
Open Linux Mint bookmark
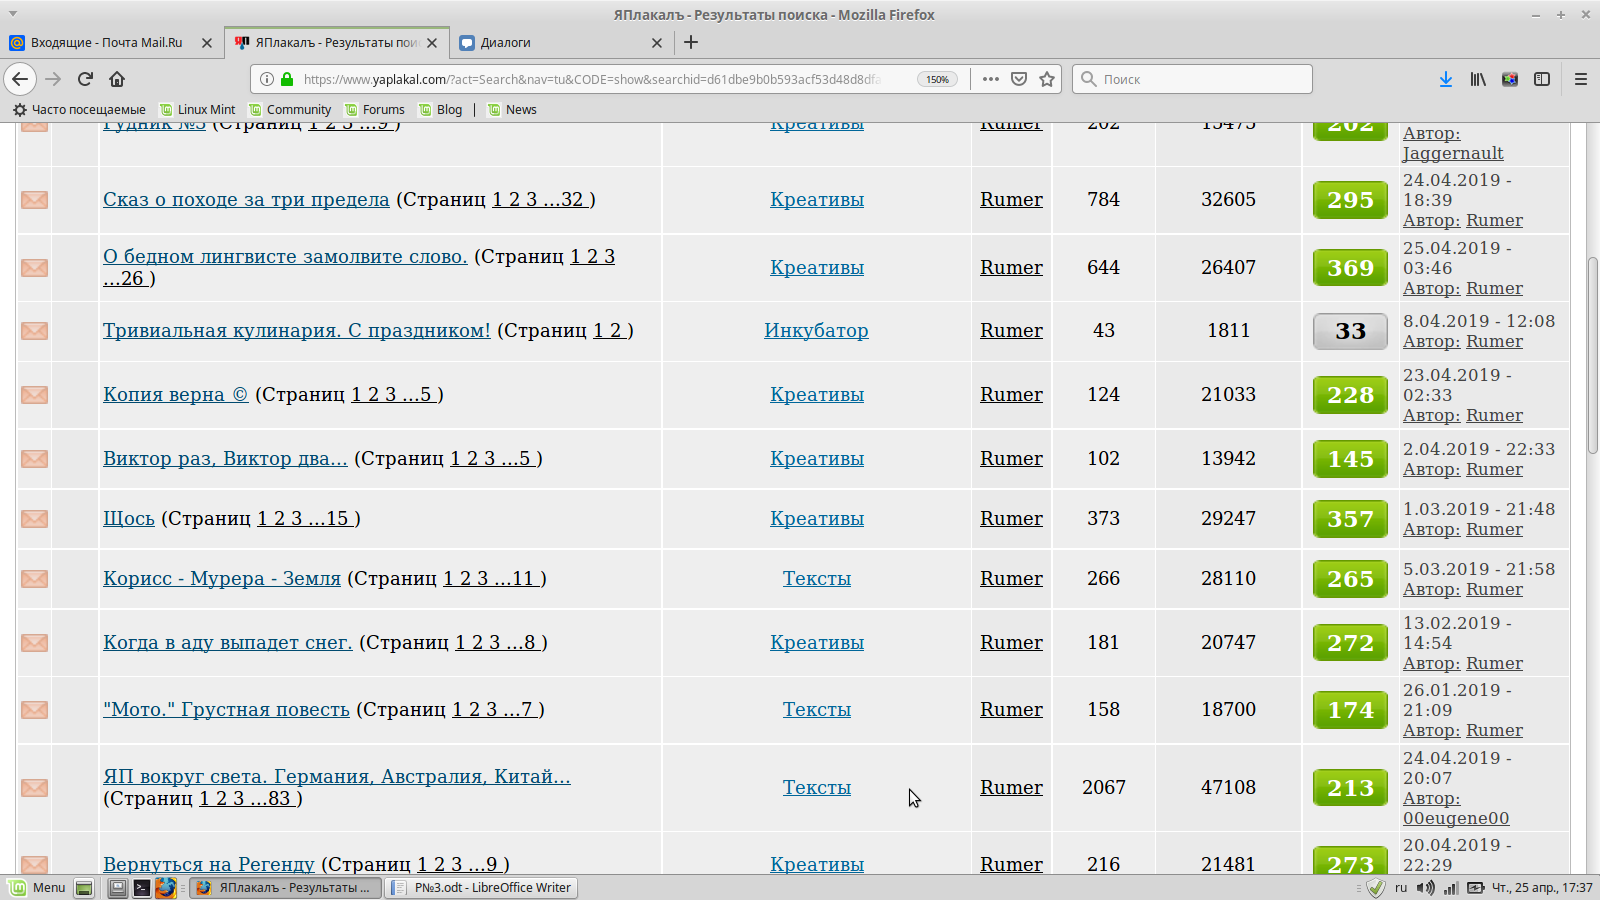pyautogui.click(x=198, y=110)
